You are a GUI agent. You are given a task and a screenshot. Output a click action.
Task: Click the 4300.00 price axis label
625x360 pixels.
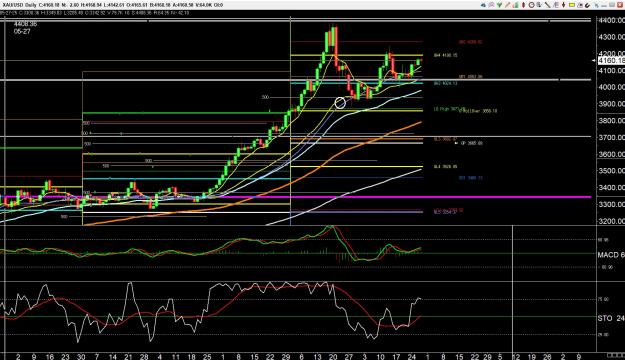(611, 37)
